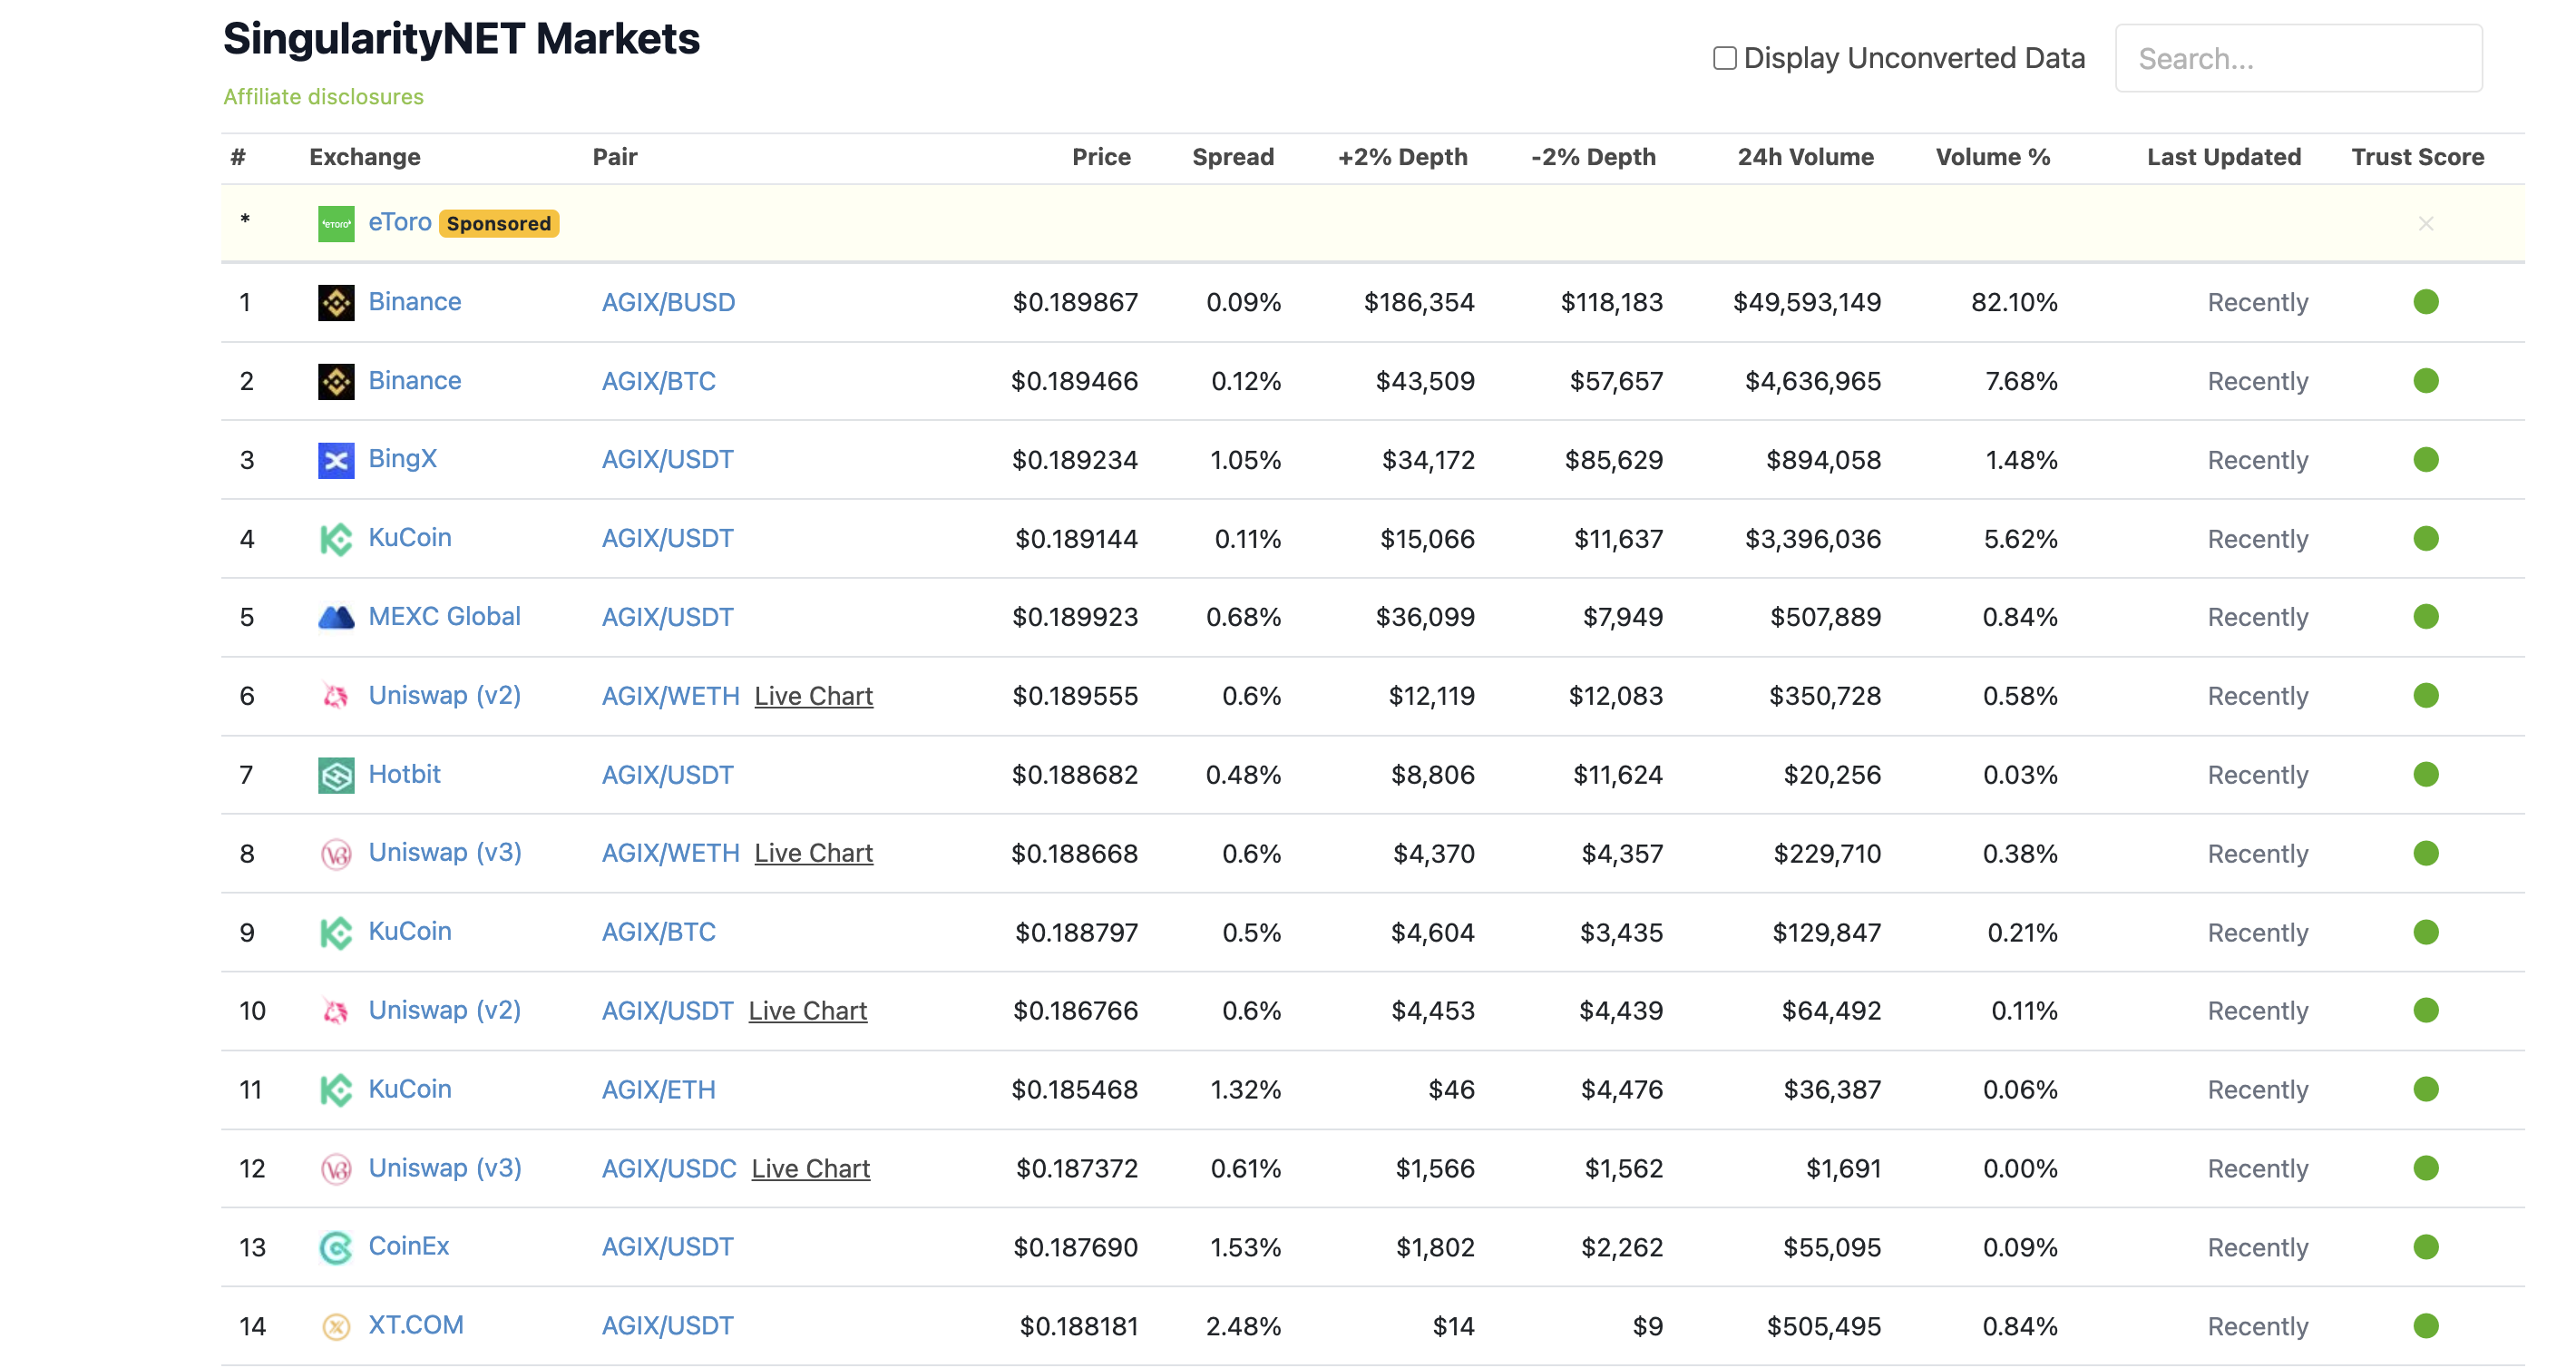The width and height of the screenshot is (2576, 1368).
Task: Sort by Trust Score column header
Action: point(2417,157)
